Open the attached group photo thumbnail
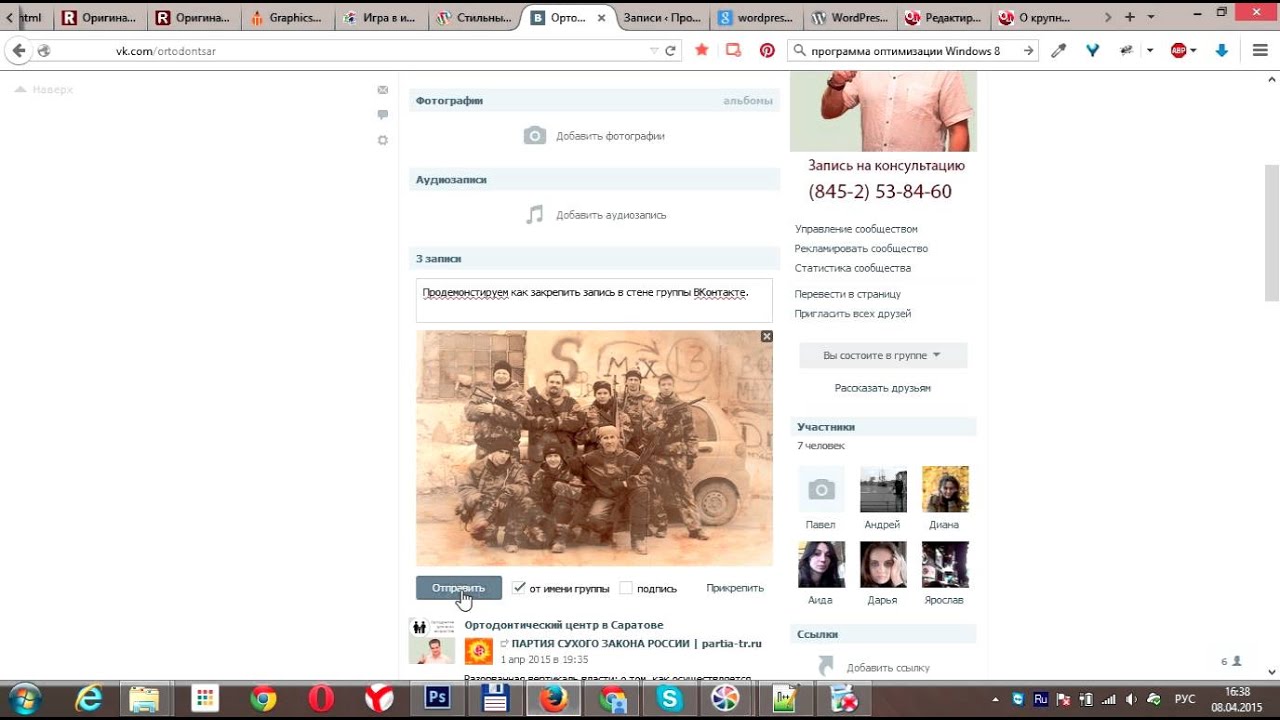Viewport: 1280px width, 720px height. click(594, 448)
